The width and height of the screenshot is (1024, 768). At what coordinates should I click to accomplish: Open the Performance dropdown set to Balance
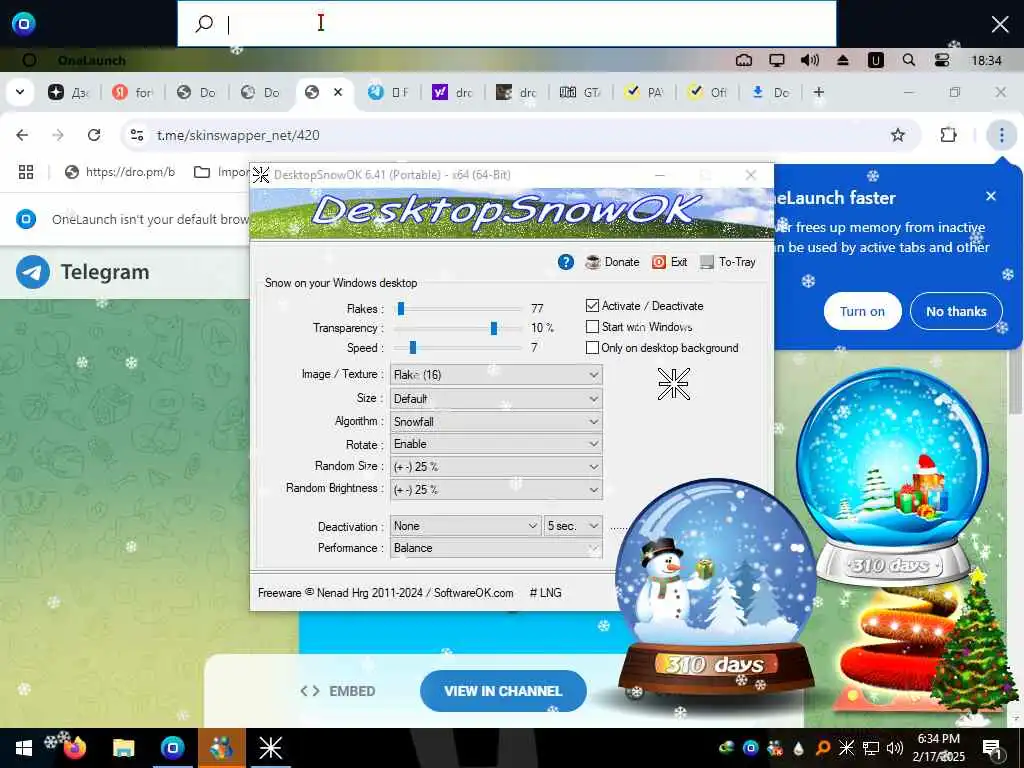[x=496, y=548]
